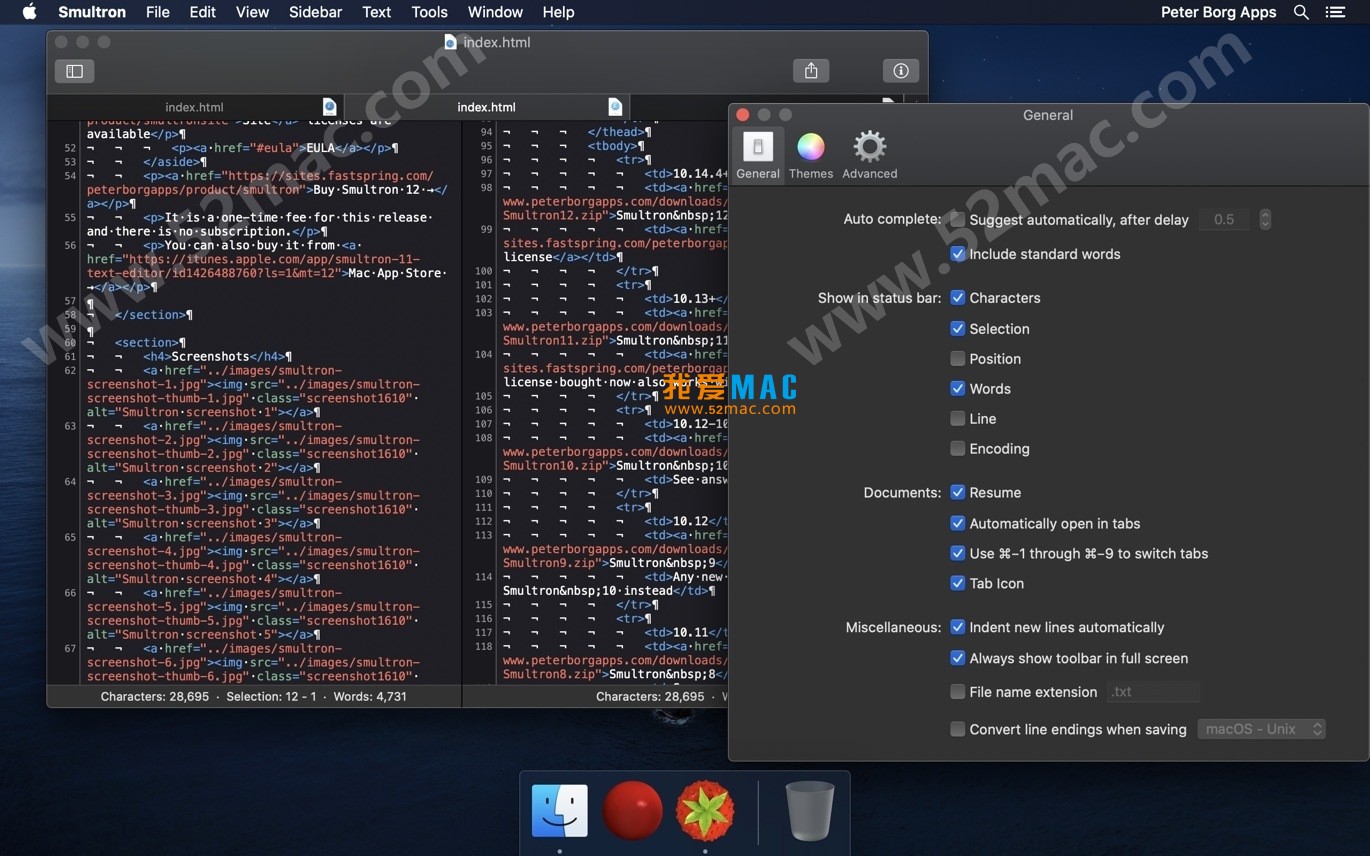The image size is (1370, 856).
Task: Toggle ⌘-1 through ⌘-9 tab switching
Action: click(x=957, y=554)
